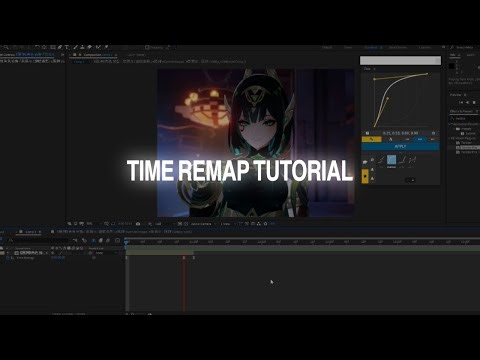This screenshot has width=480, height=360.
Task: Open the 1 View layout dropdown
Action: (227, 224)
